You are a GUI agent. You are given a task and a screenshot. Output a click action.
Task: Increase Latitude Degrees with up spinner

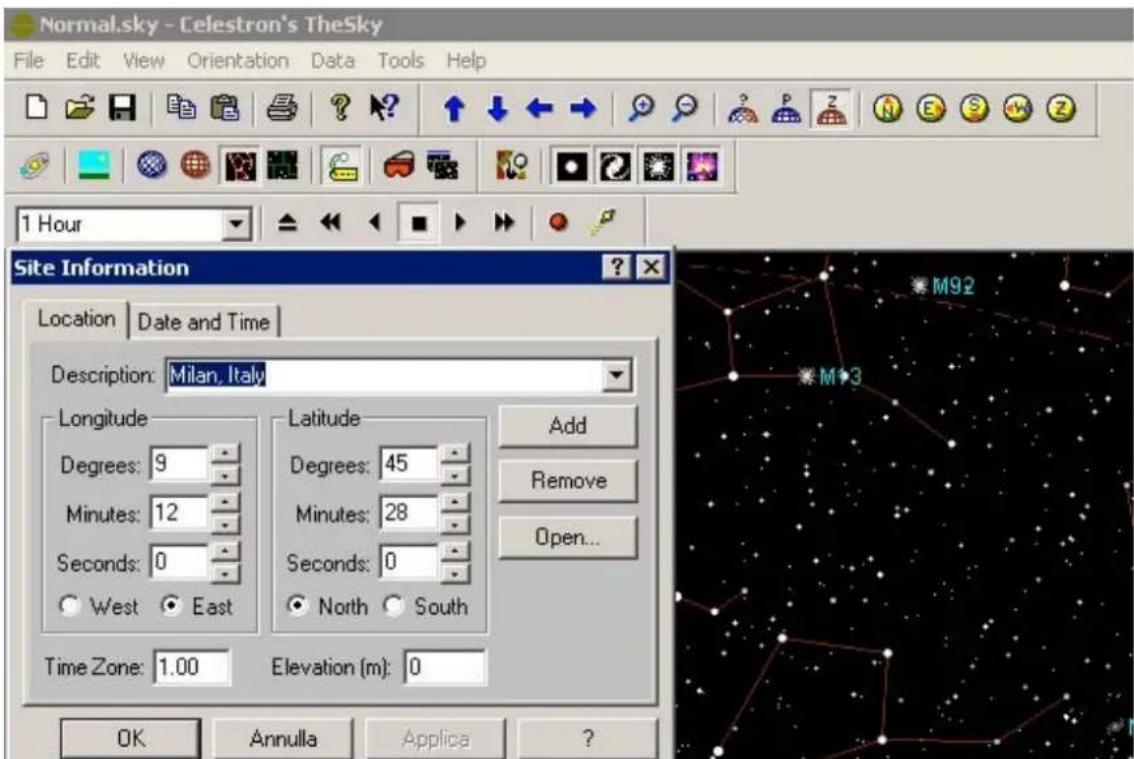point(455,454)
